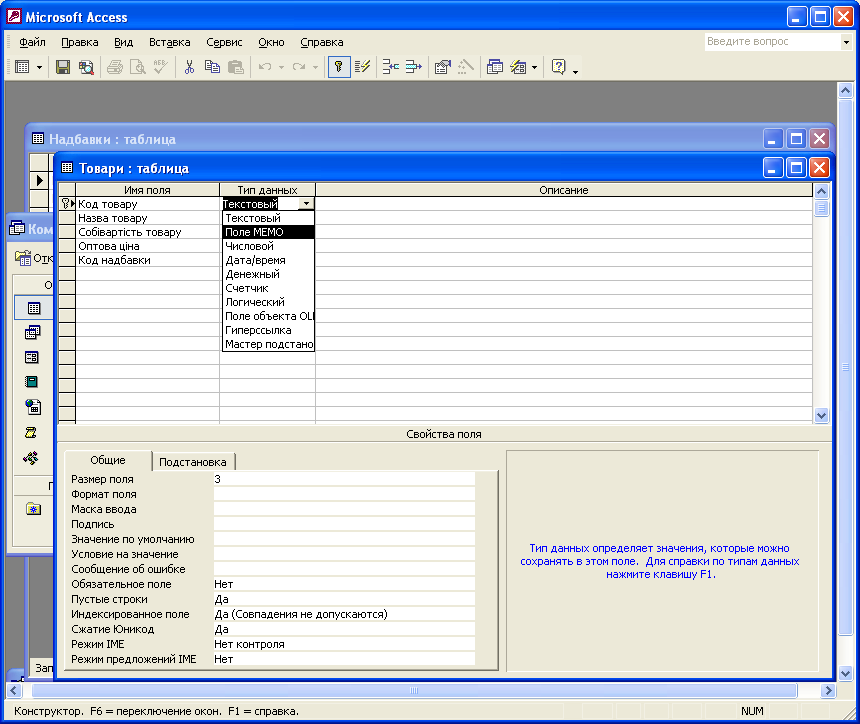Choose Поле MEMO data type
This screenshot has width=860, height=724.
(x=268, y=232)
